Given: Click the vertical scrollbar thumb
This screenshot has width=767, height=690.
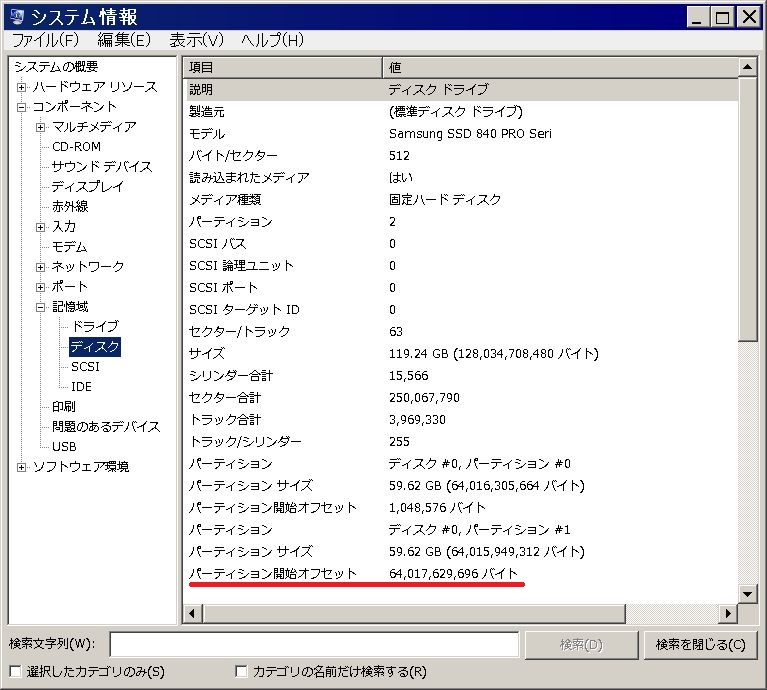Looking at the screenshot, I should (747, 209).
